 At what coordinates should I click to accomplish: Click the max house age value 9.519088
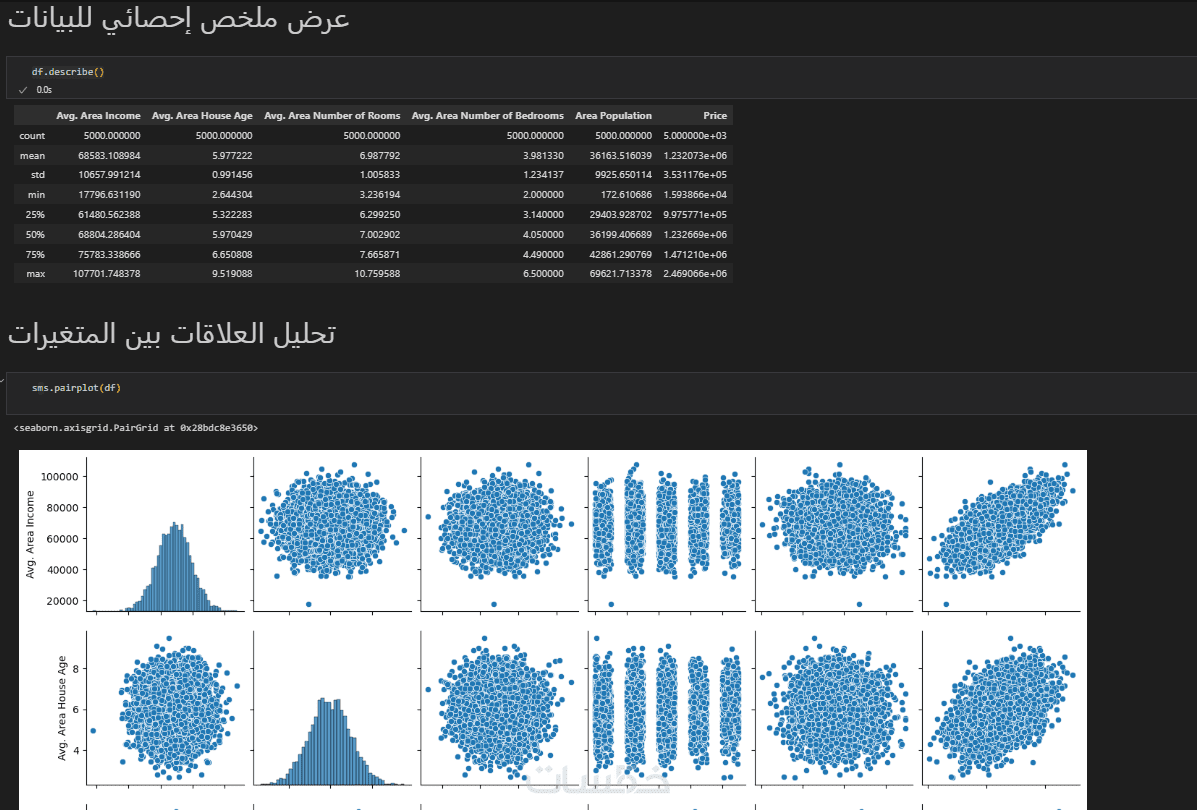232,273
